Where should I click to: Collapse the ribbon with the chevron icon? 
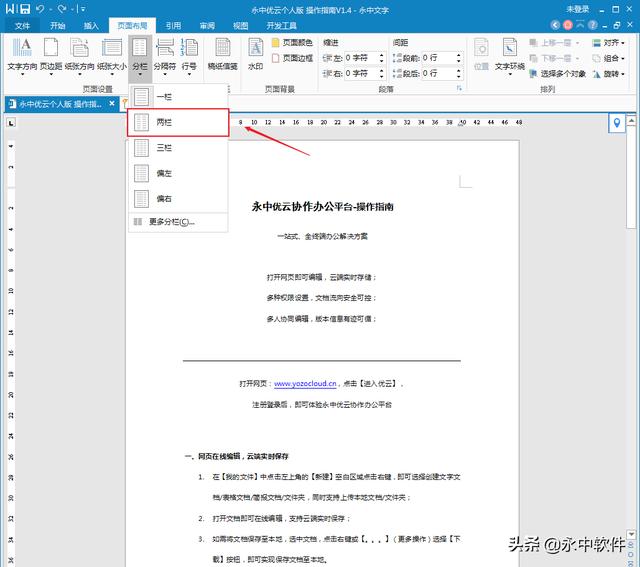(x=580, y=24)
